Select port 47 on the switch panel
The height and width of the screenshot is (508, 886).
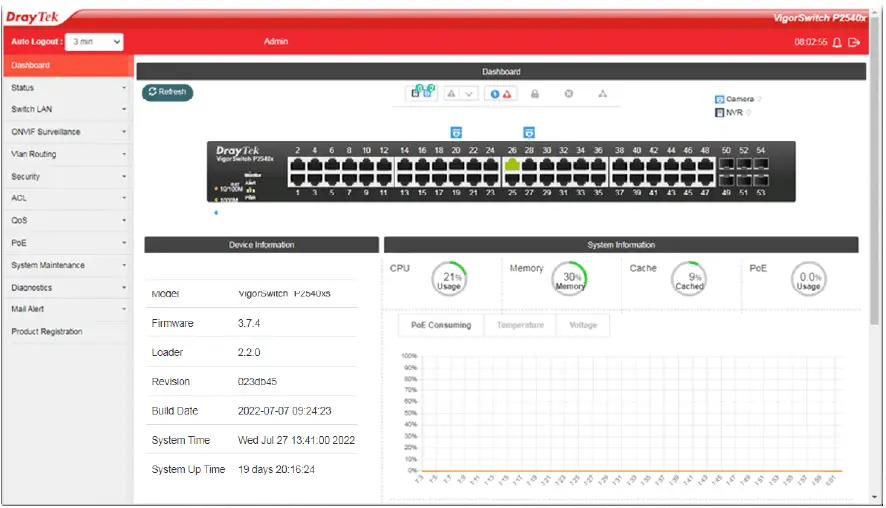point(705,180)
